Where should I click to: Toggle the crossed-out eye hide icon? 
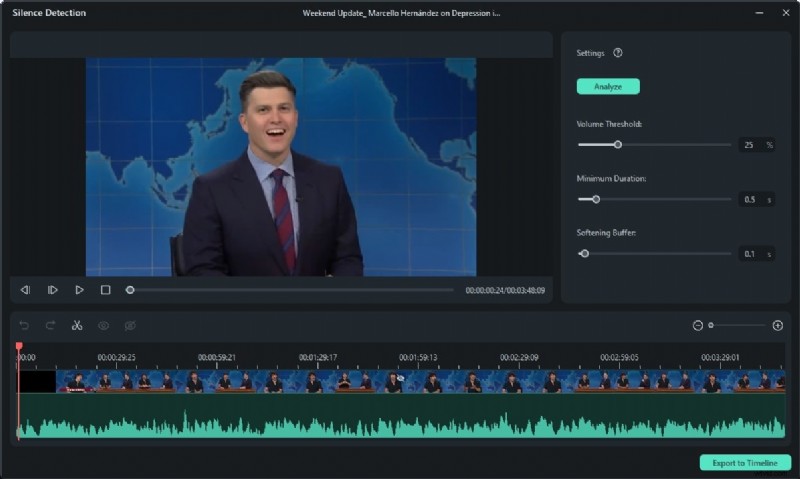click(129, 325)
